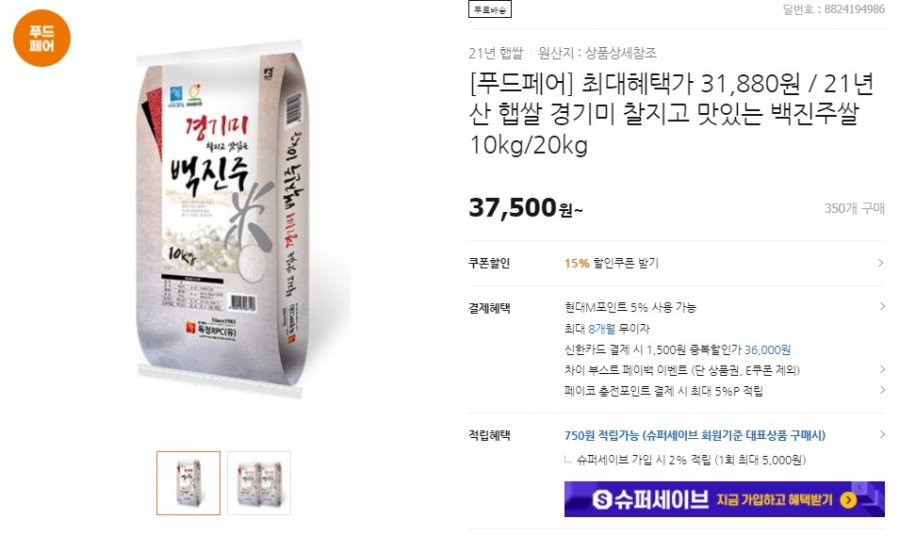Image resolution: width=900 pixels, height=535 pixels.
Task: Click the 최대 8개월 무이자 link
Action: [x=607, y=328]
